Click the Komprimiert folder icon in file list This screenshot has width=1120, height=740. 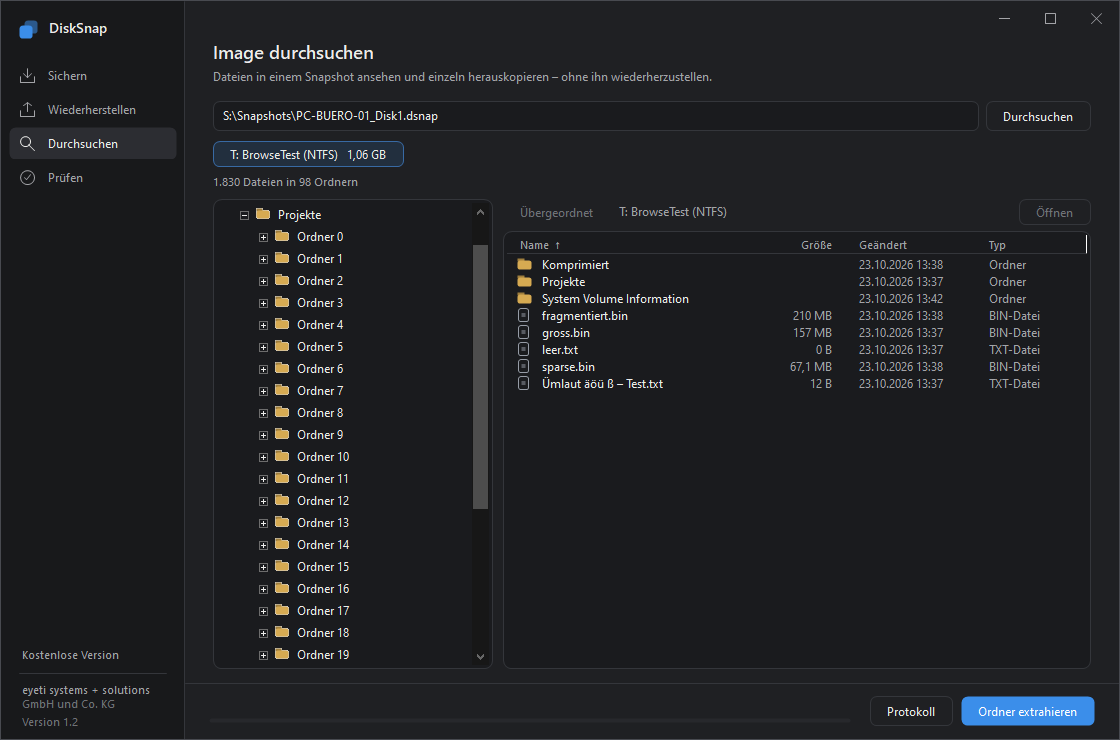click(x=524, y=264)
